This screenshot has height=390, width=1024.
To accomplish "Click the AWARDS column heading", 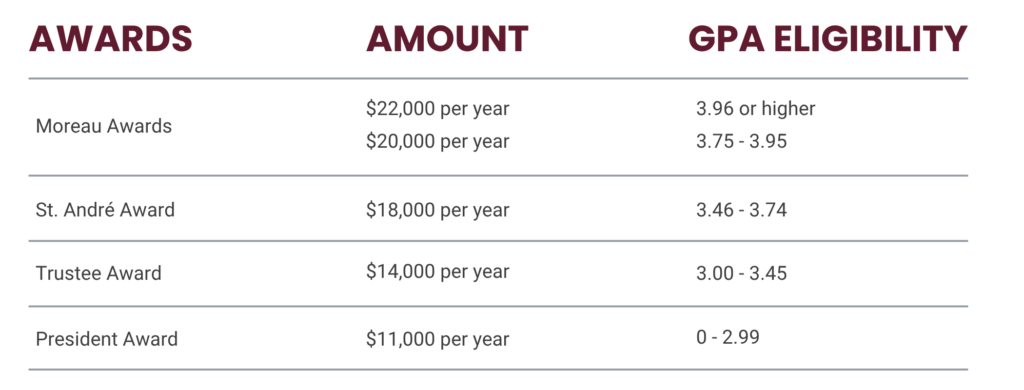I will (110, 39).
